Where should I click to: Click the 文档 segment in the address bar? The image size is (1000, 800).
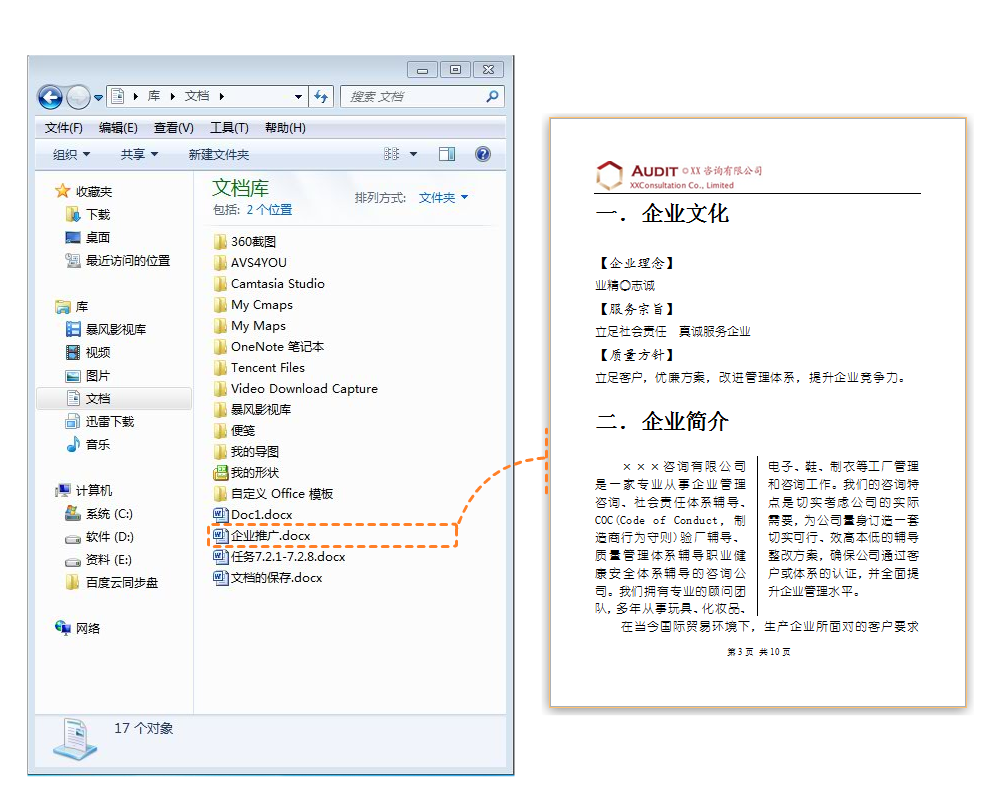point(197,96)
